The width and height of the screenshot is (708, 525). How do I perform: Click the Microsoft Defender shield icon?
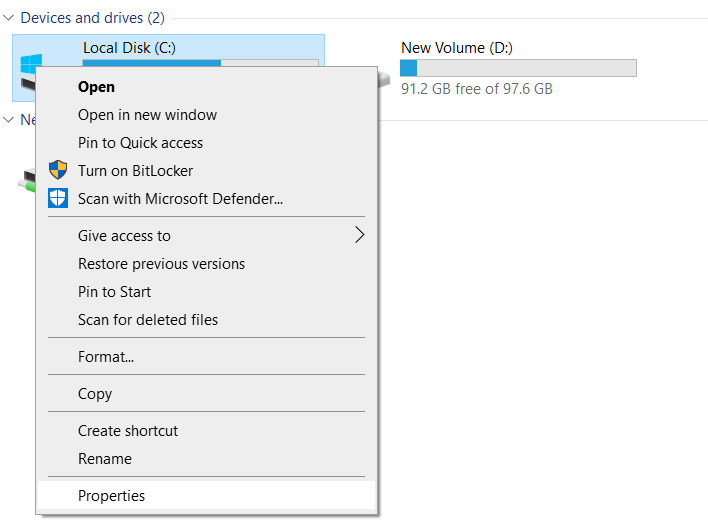[x=58, y=198]
